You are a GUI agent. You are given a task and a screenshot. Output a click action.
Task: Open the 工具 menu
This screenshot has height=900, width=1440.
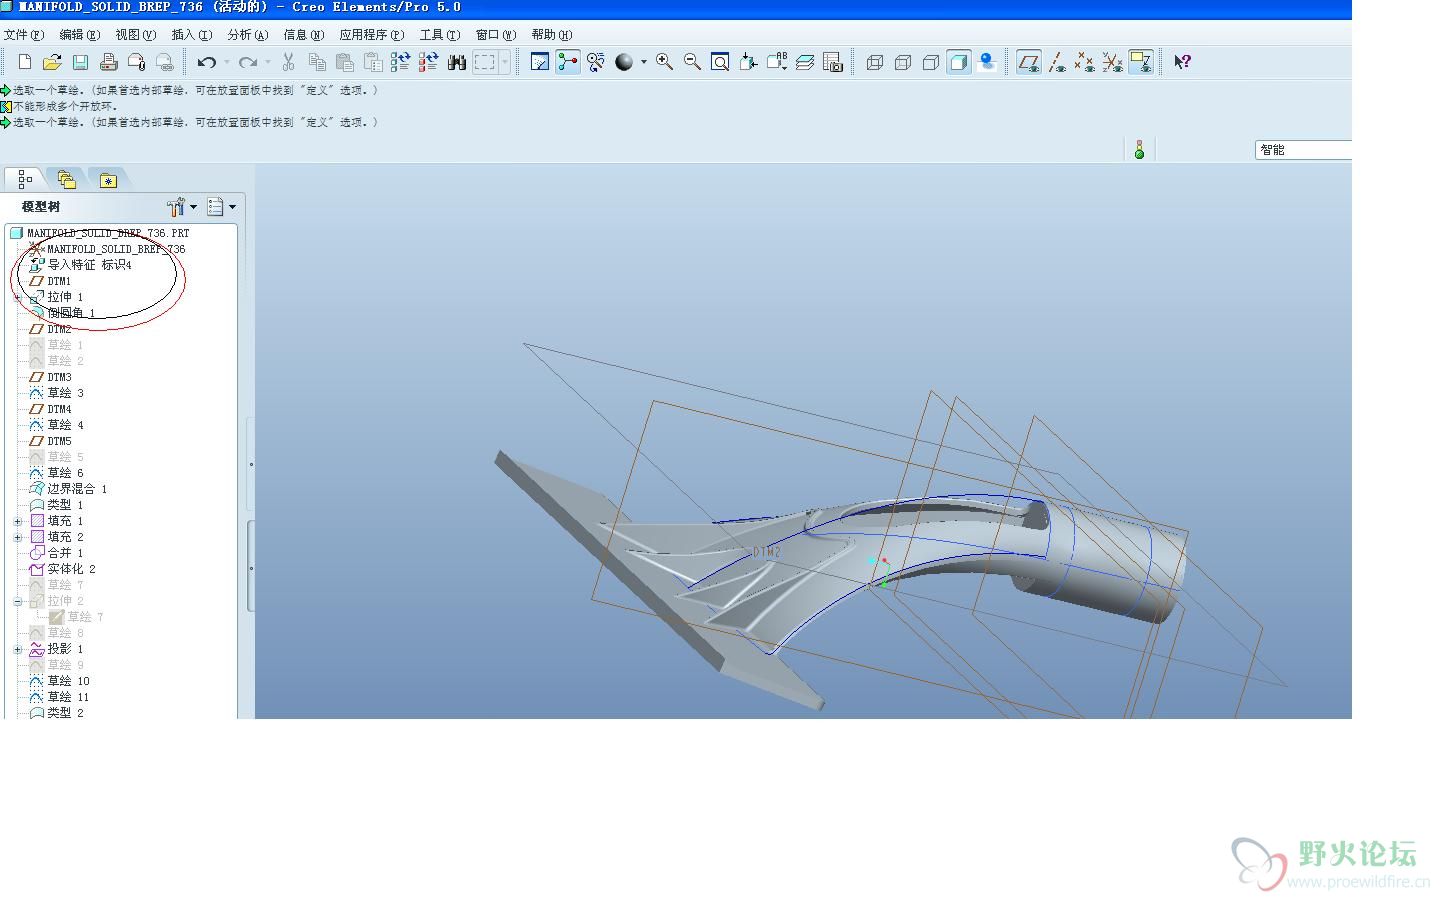point(439,34)
